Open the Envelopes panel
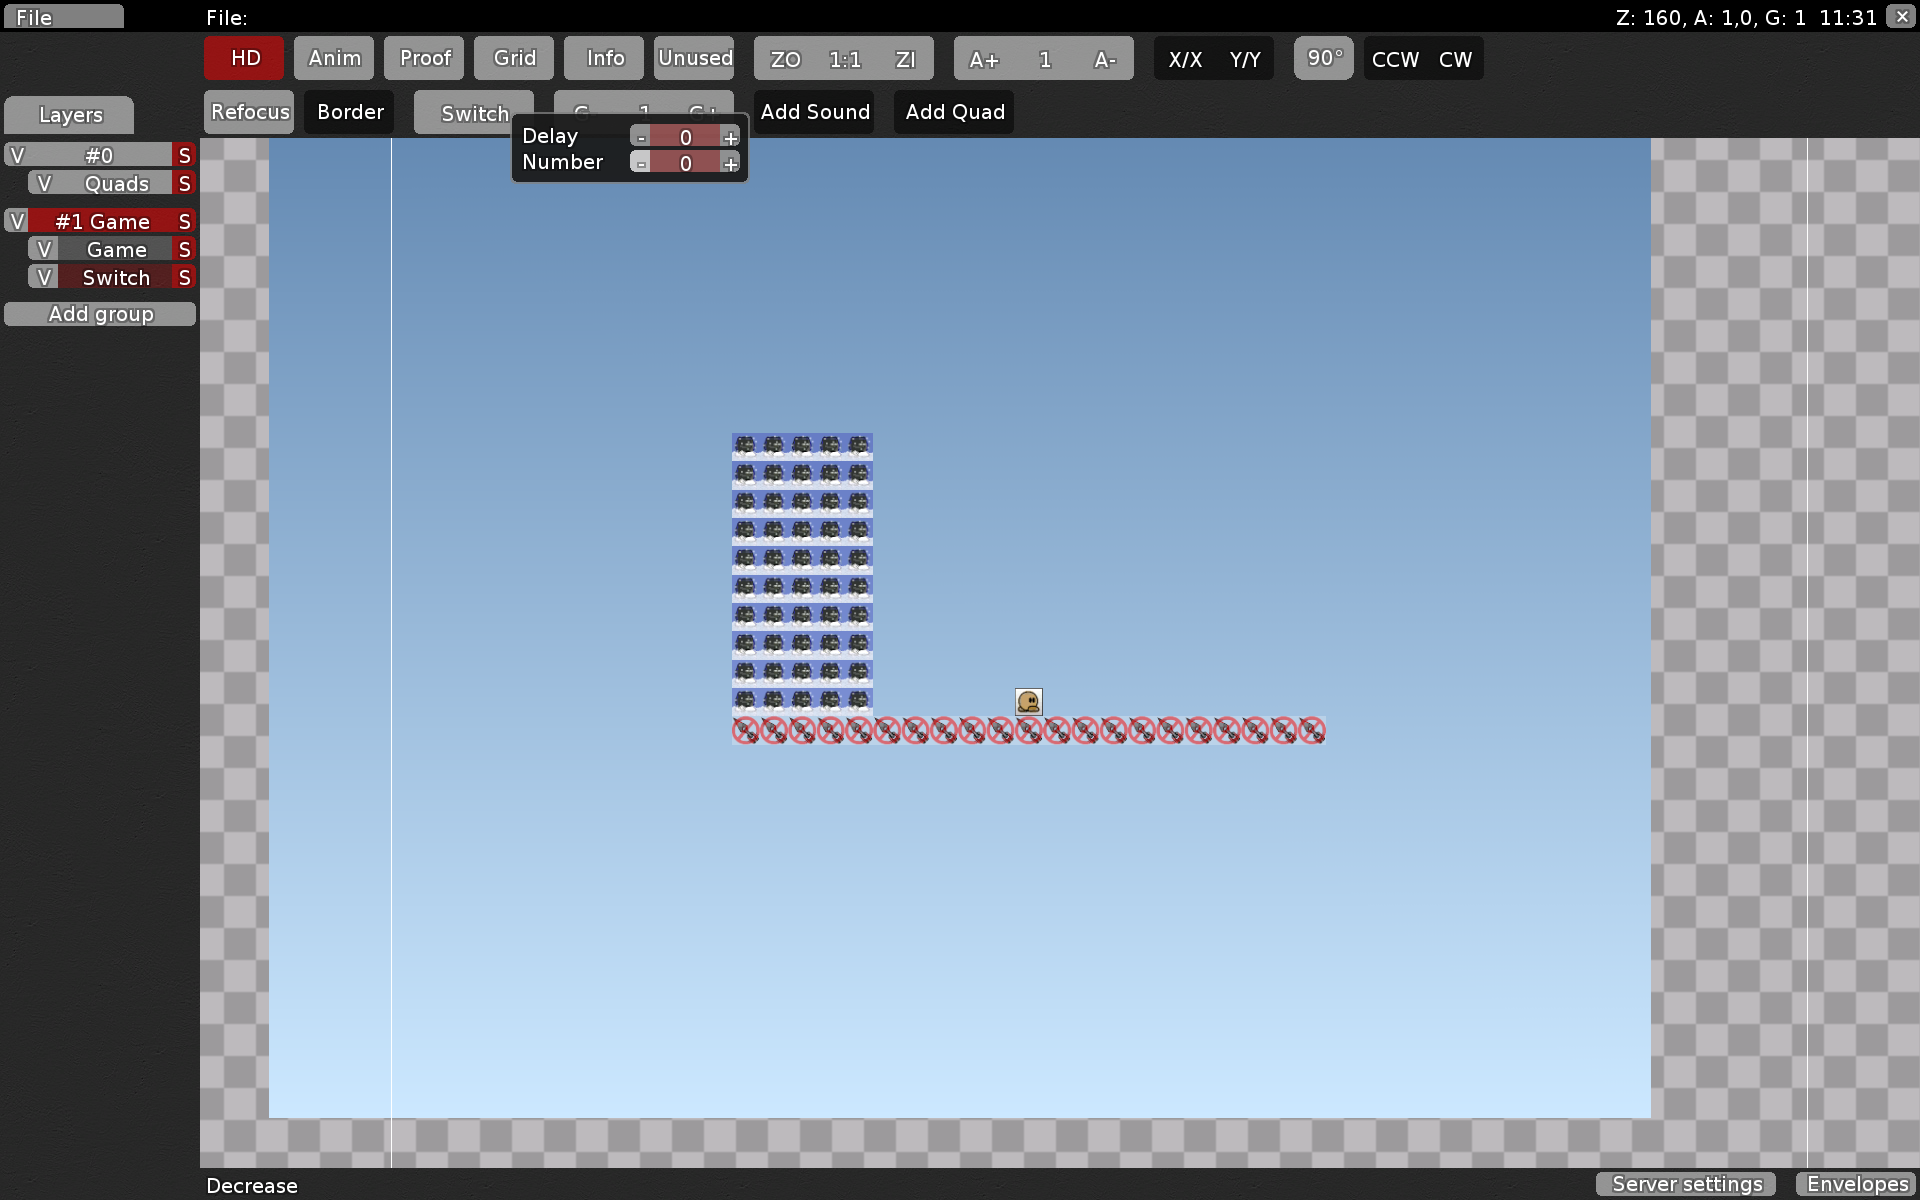Image resolution: width=1920 pixels, height=1200 pixels. tap(1857, 1184)
